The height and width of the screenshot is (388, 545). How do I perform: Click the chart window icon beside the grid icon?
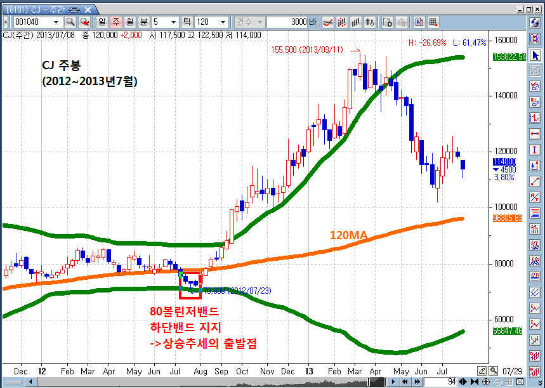[419, 22]
